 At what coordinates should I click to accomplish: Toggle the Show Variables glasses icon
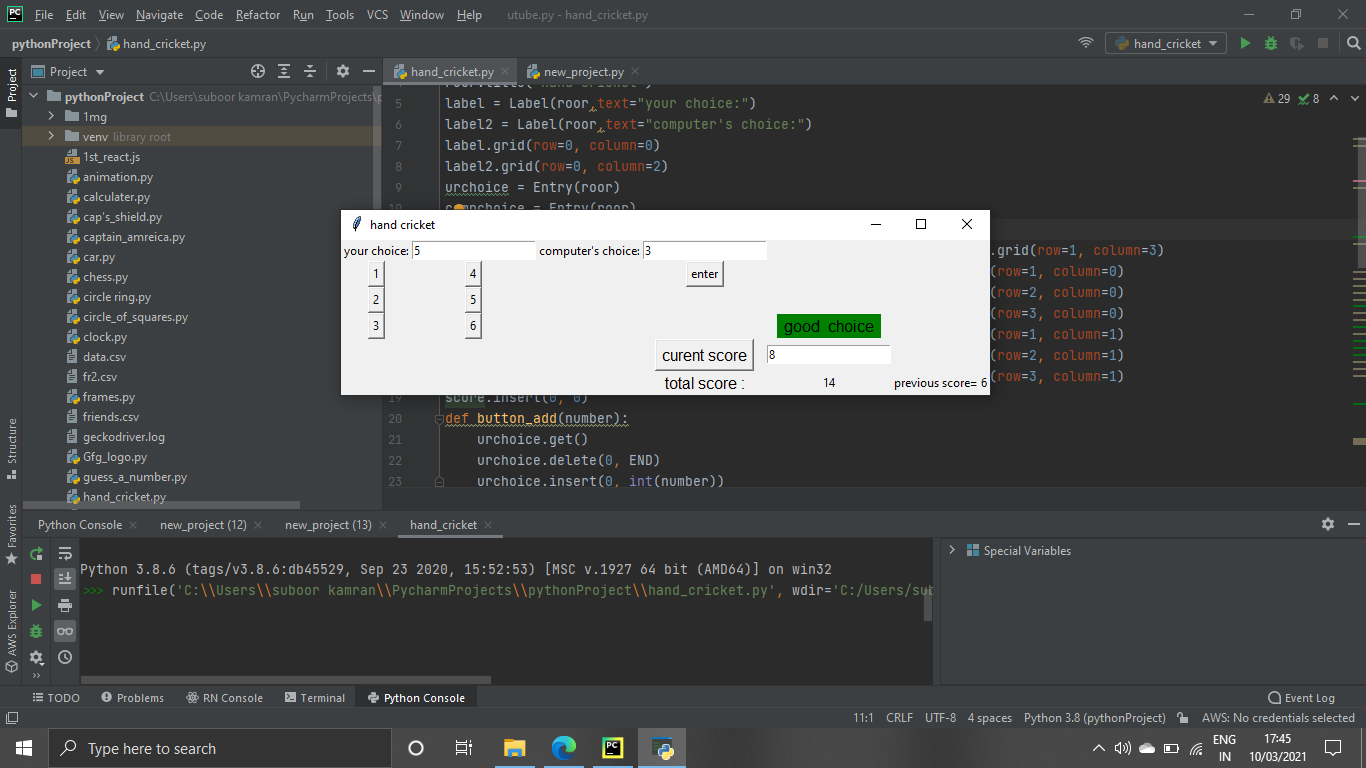(64, 631)
